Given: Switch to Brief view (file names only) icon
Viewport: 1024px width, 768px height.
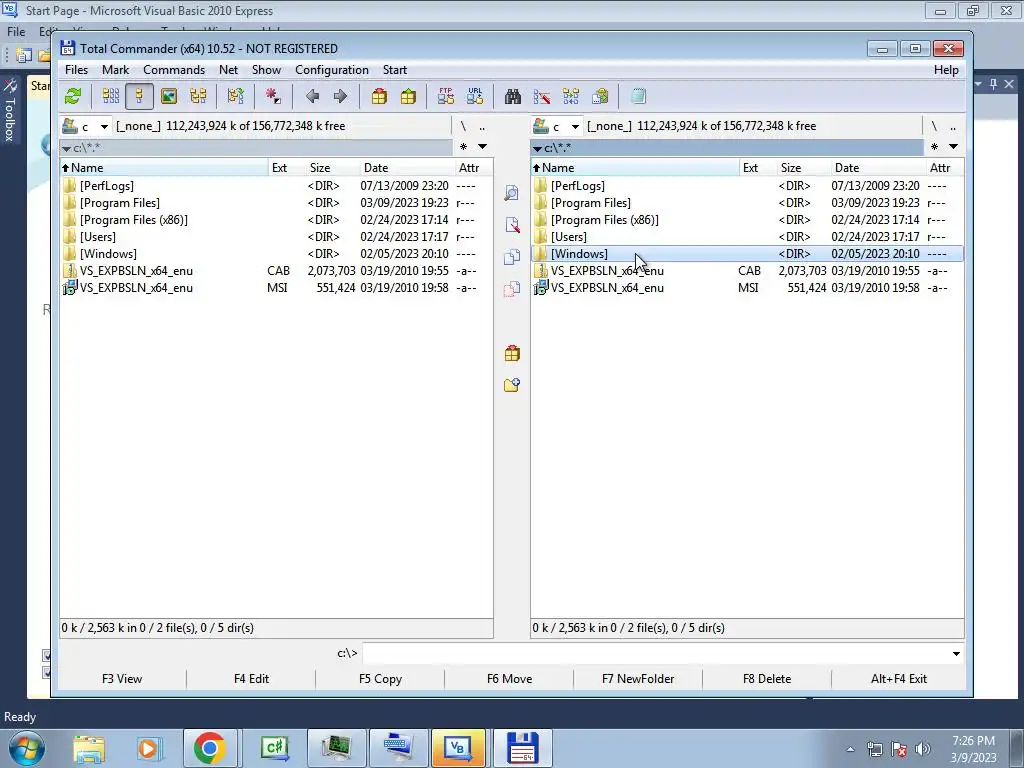Looking at the screenshot, I should [x=110, y=97].
